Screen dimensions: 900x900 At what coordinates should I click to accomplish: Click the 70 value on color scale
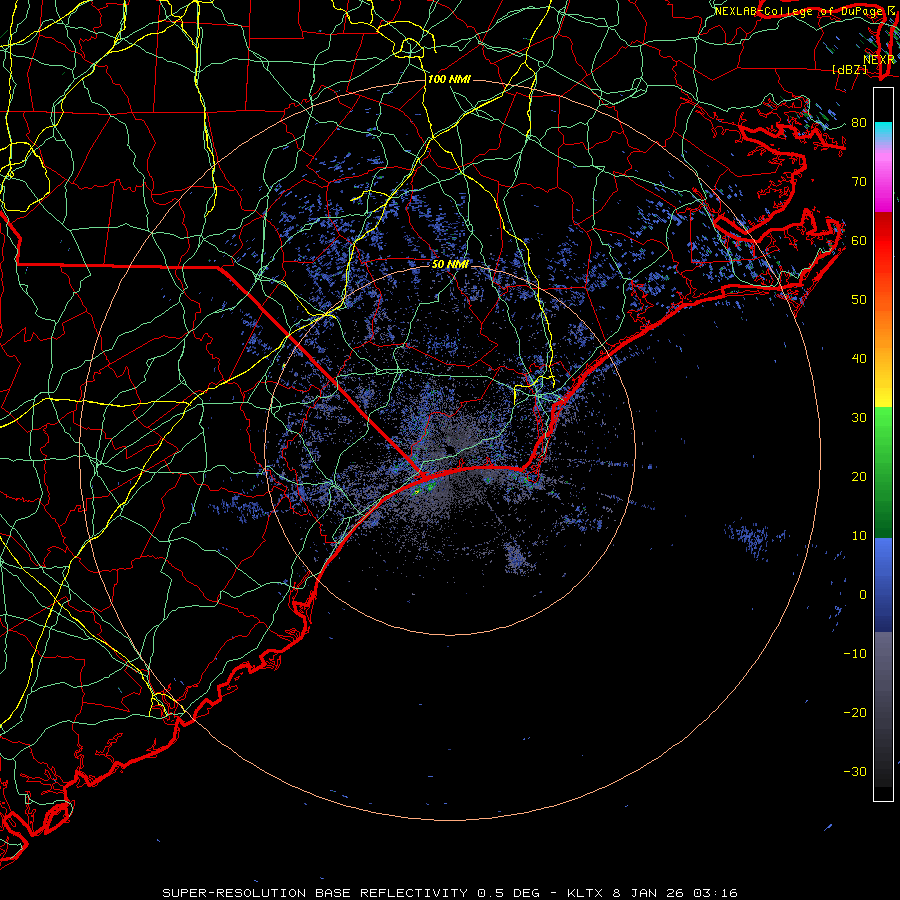[x=859, y=181]
